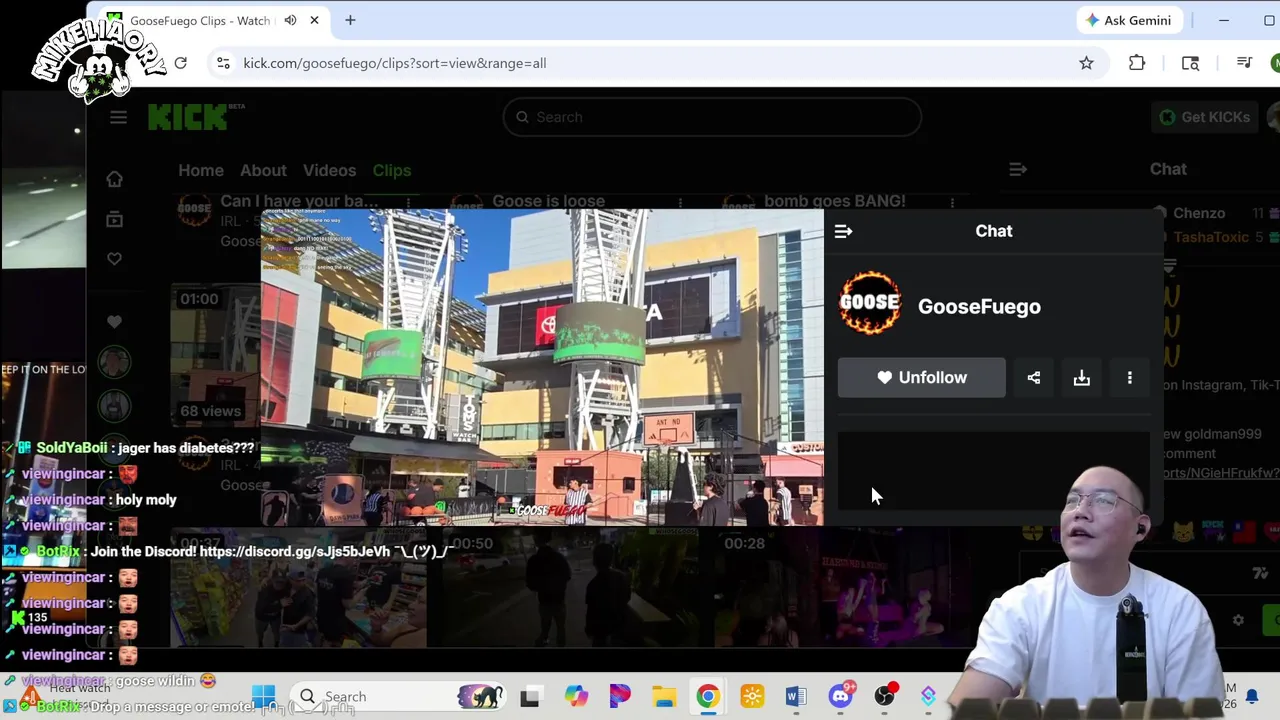Select the kick.com URL in the address bar
Screen dimensions: 1280x720
click(x=395, y=63)
